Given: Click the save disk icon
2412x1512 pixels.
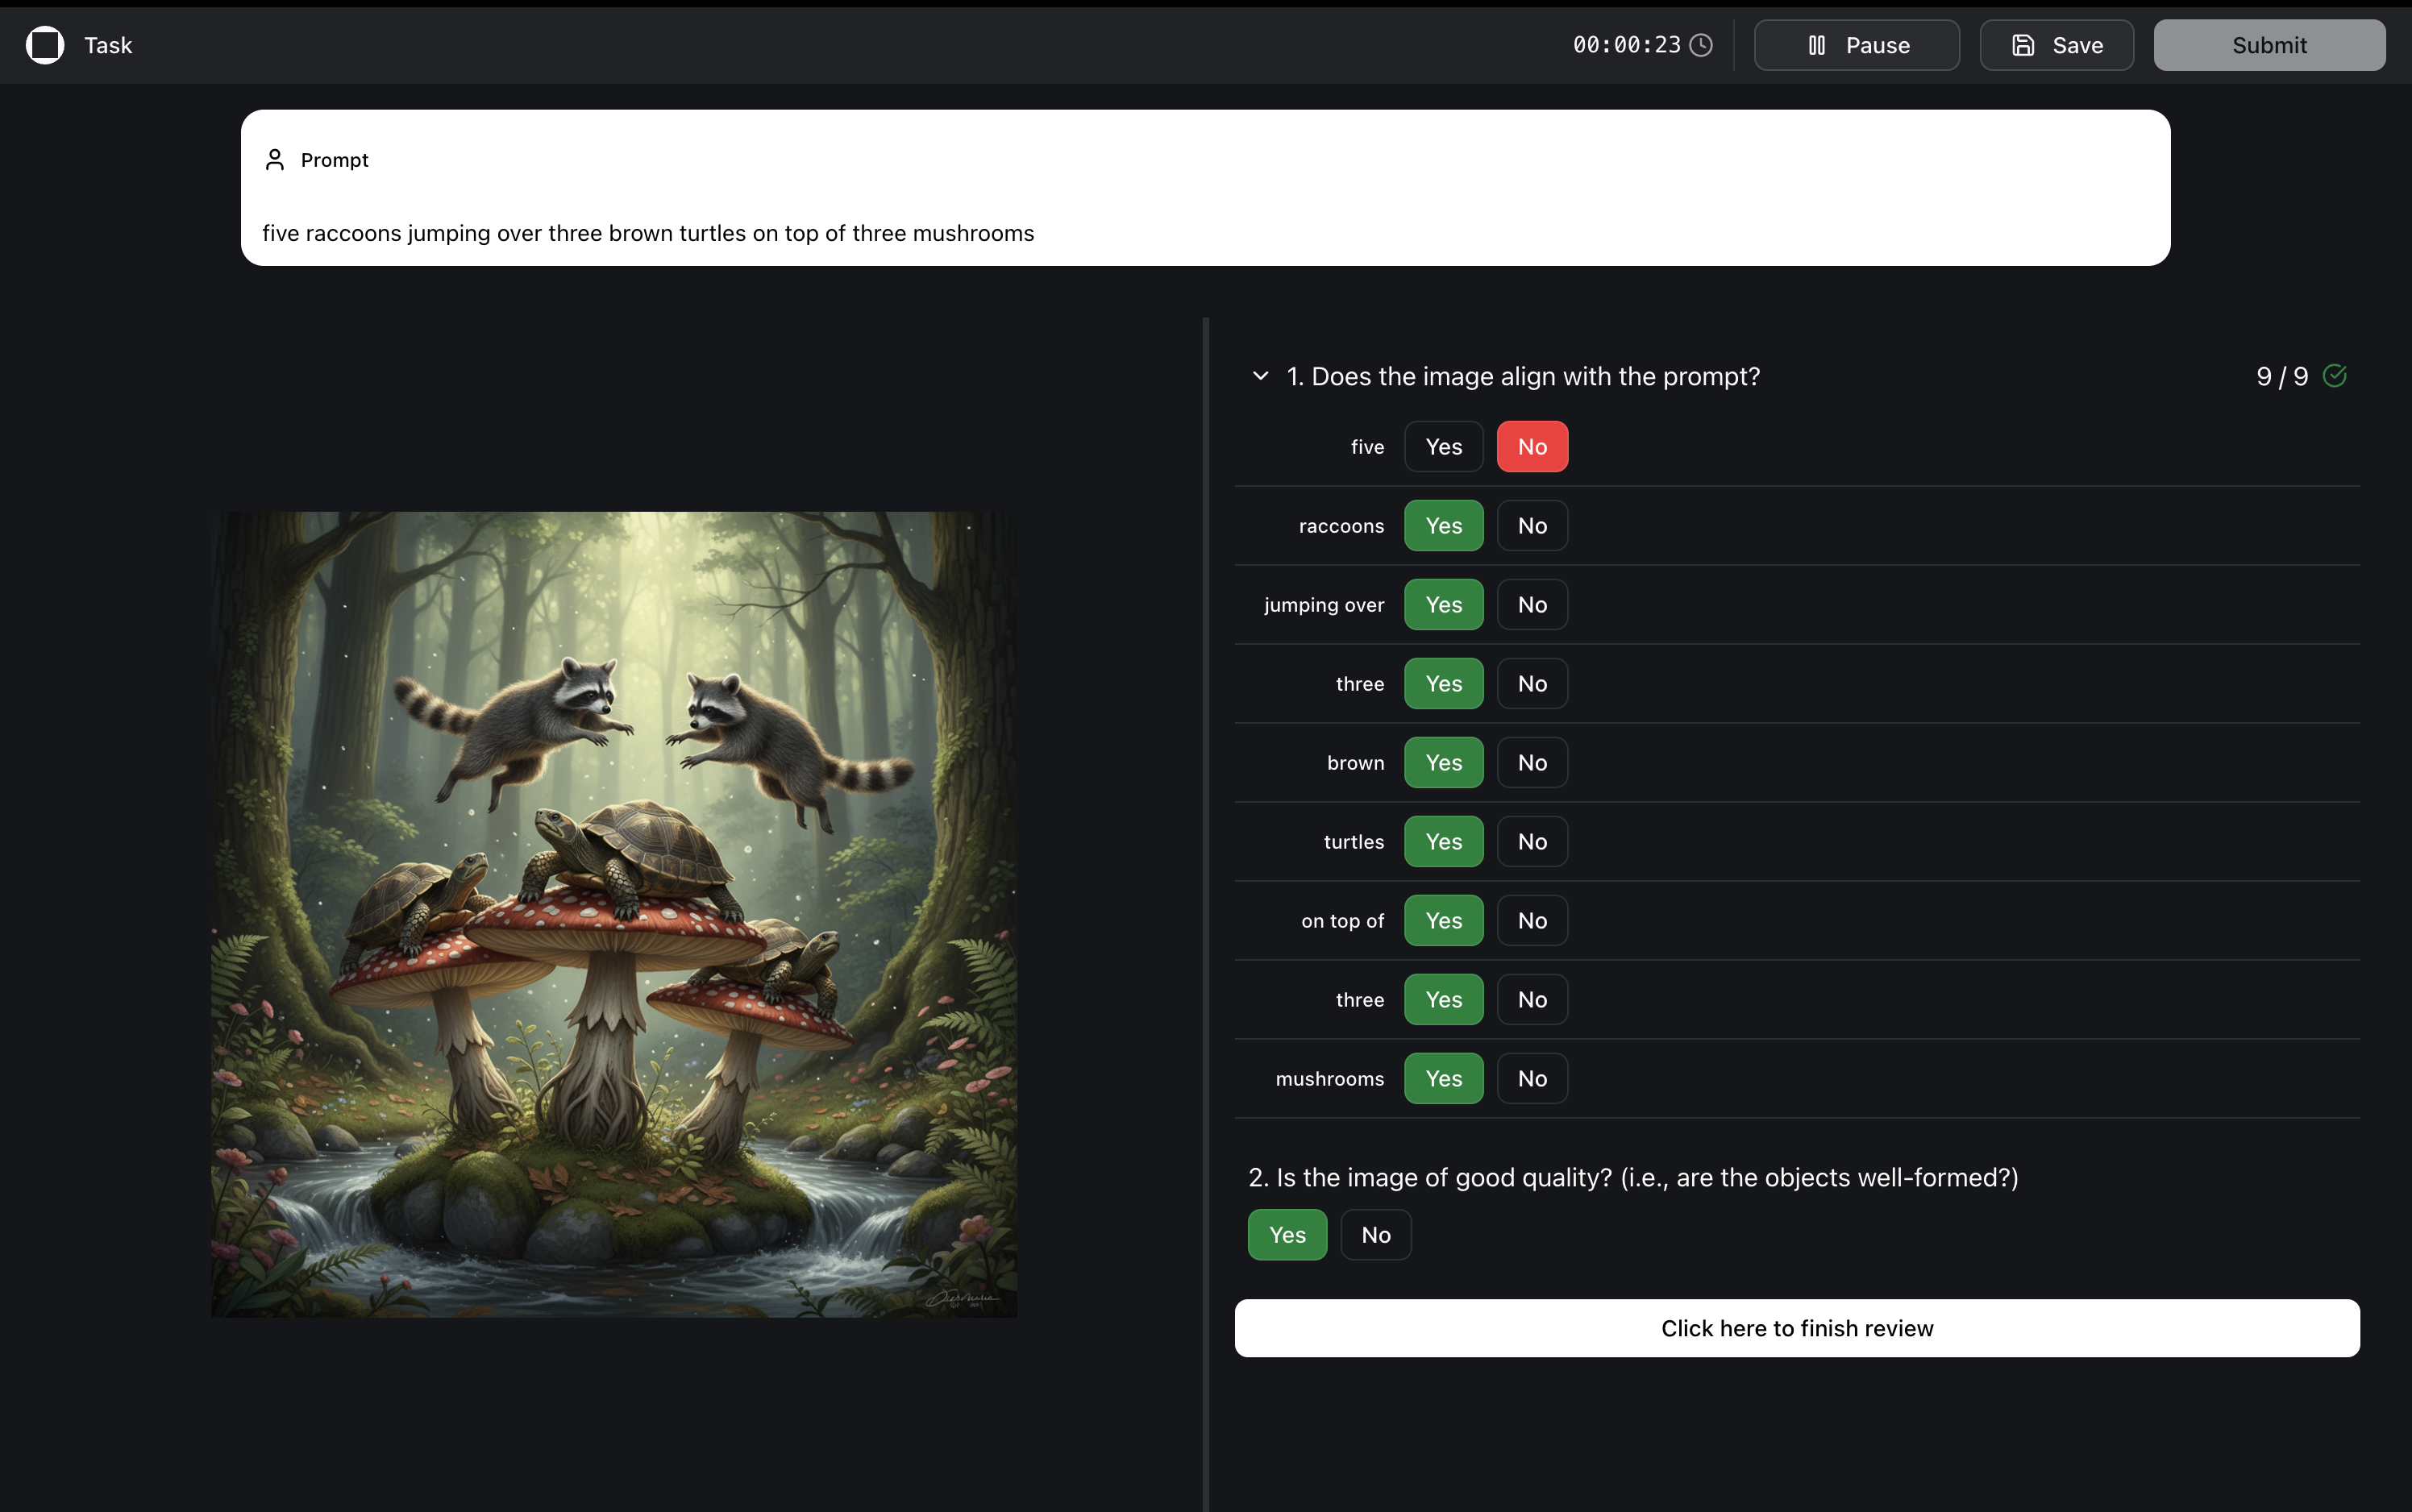Looking at the screenshot, I should click(2023, 45).
